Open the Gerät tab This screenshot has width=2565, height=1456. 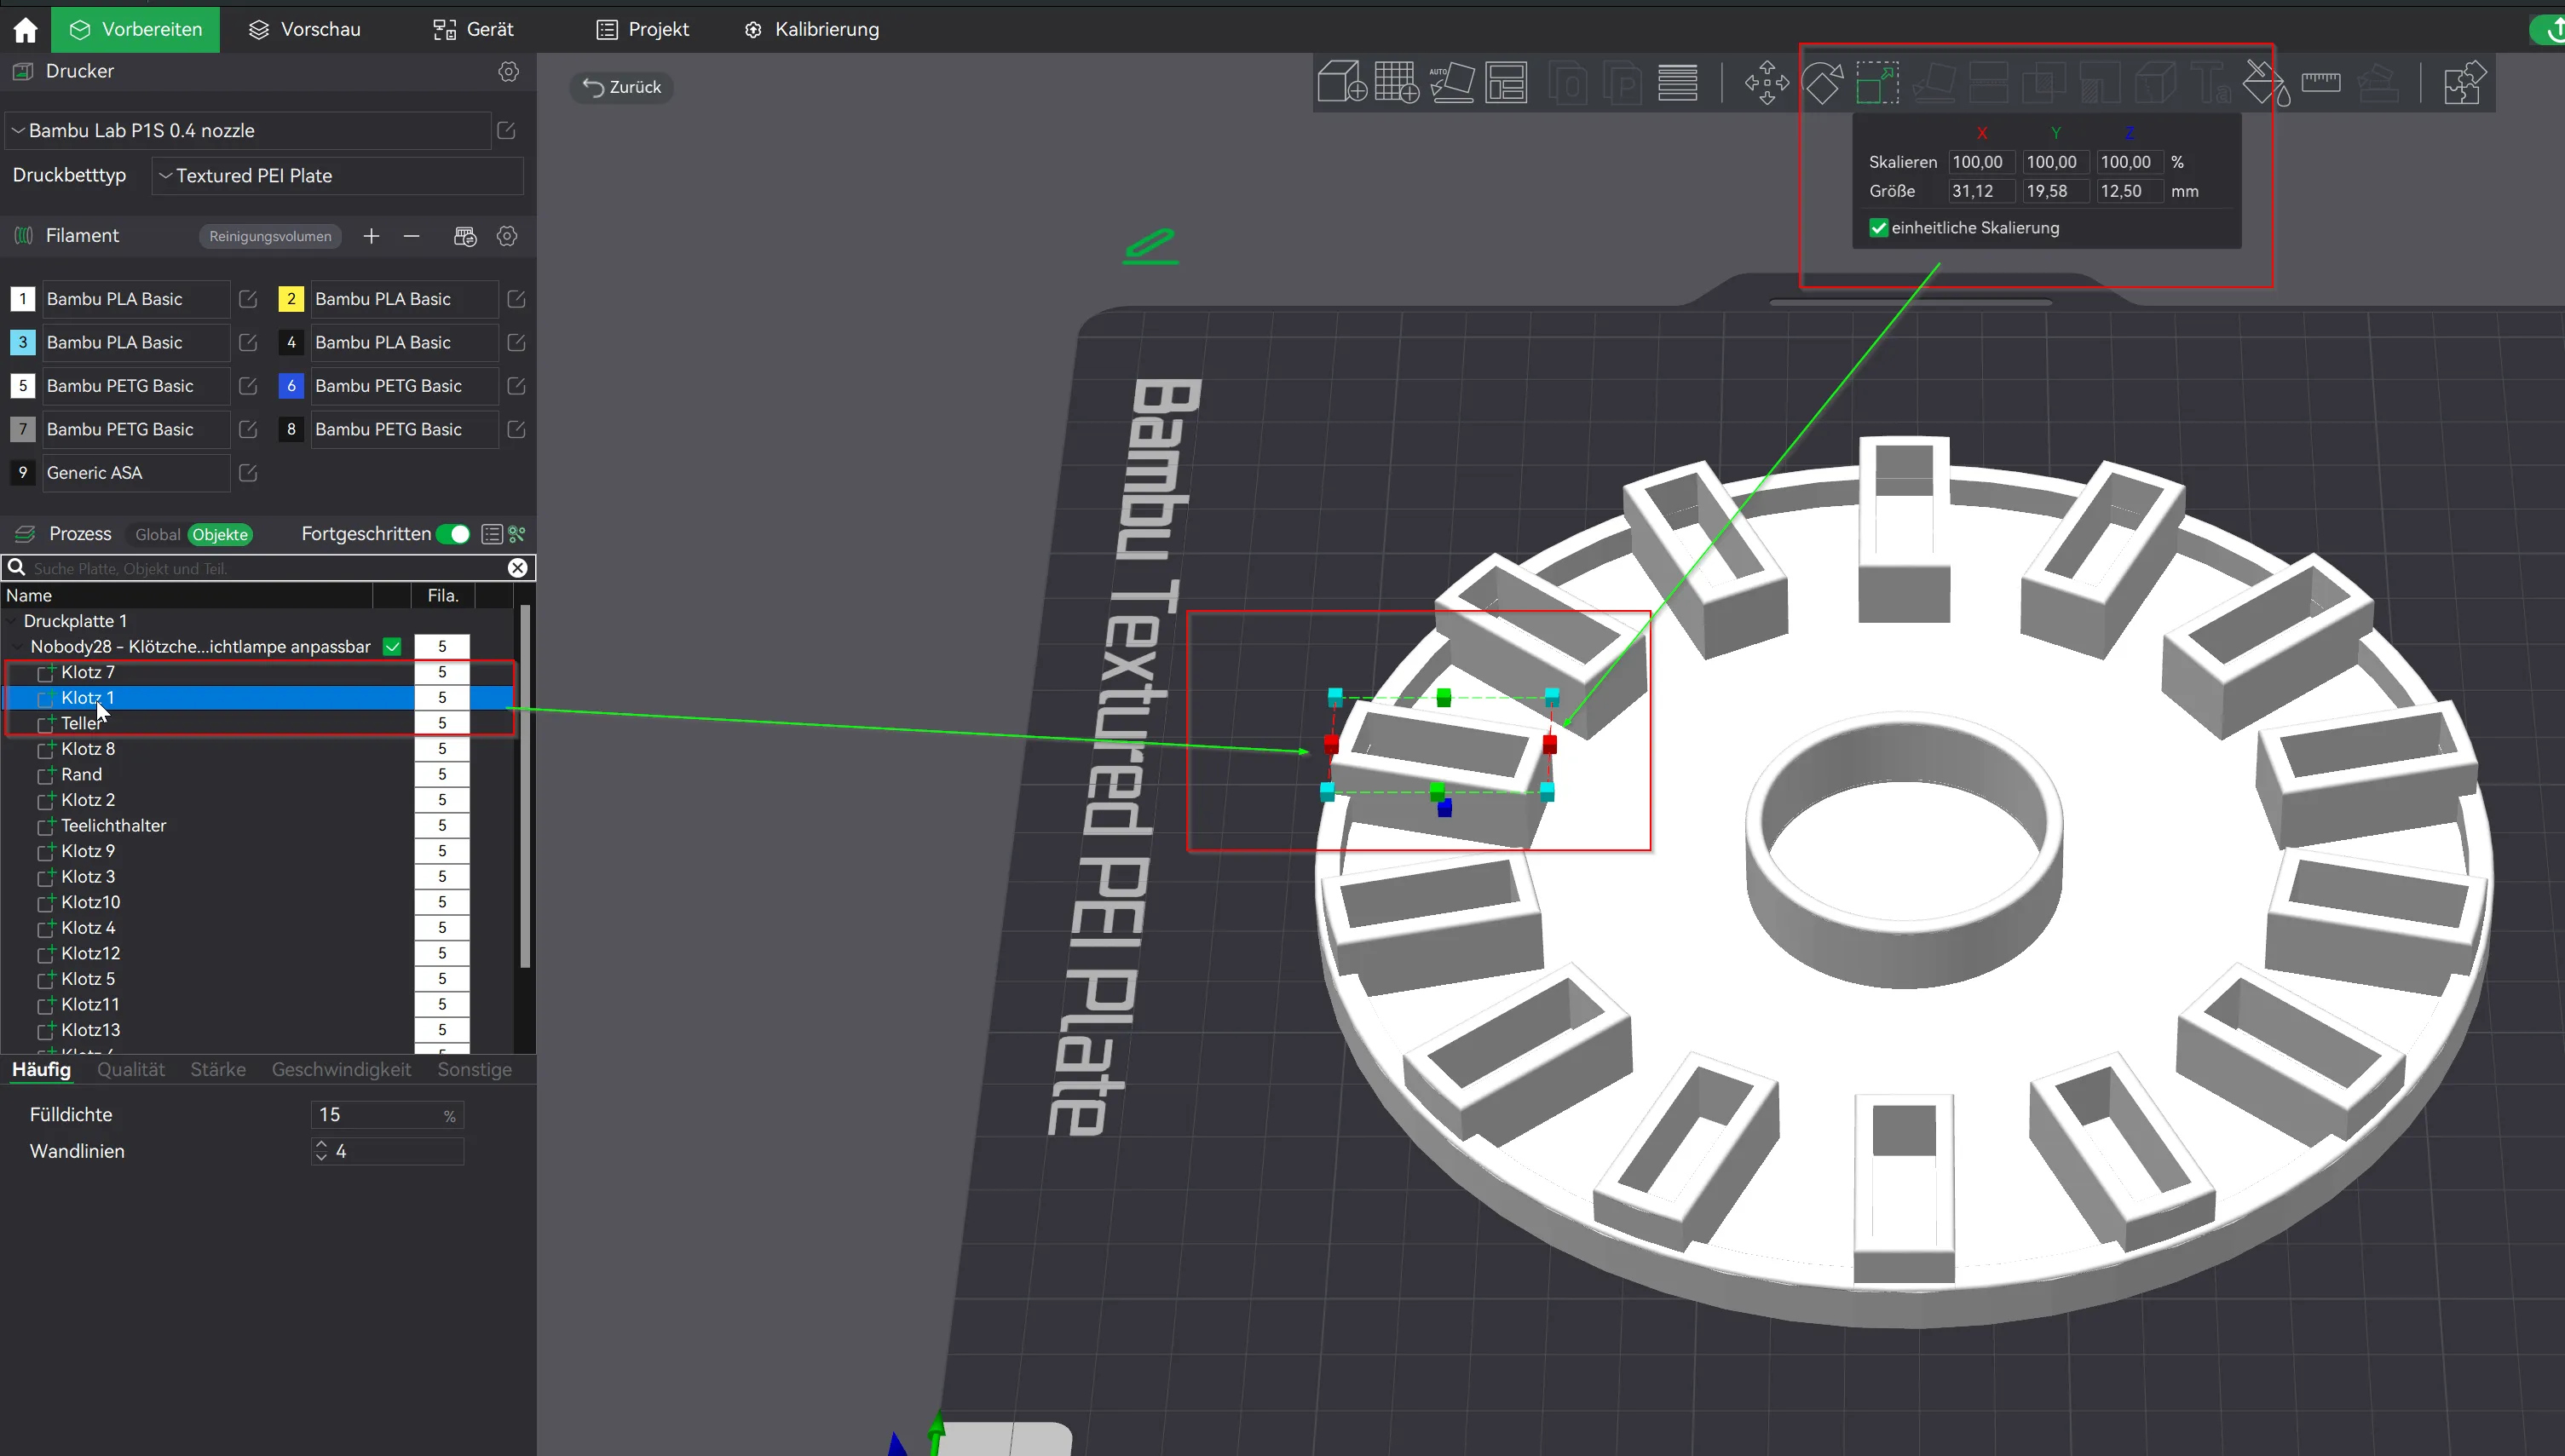(x=474, y=30)
